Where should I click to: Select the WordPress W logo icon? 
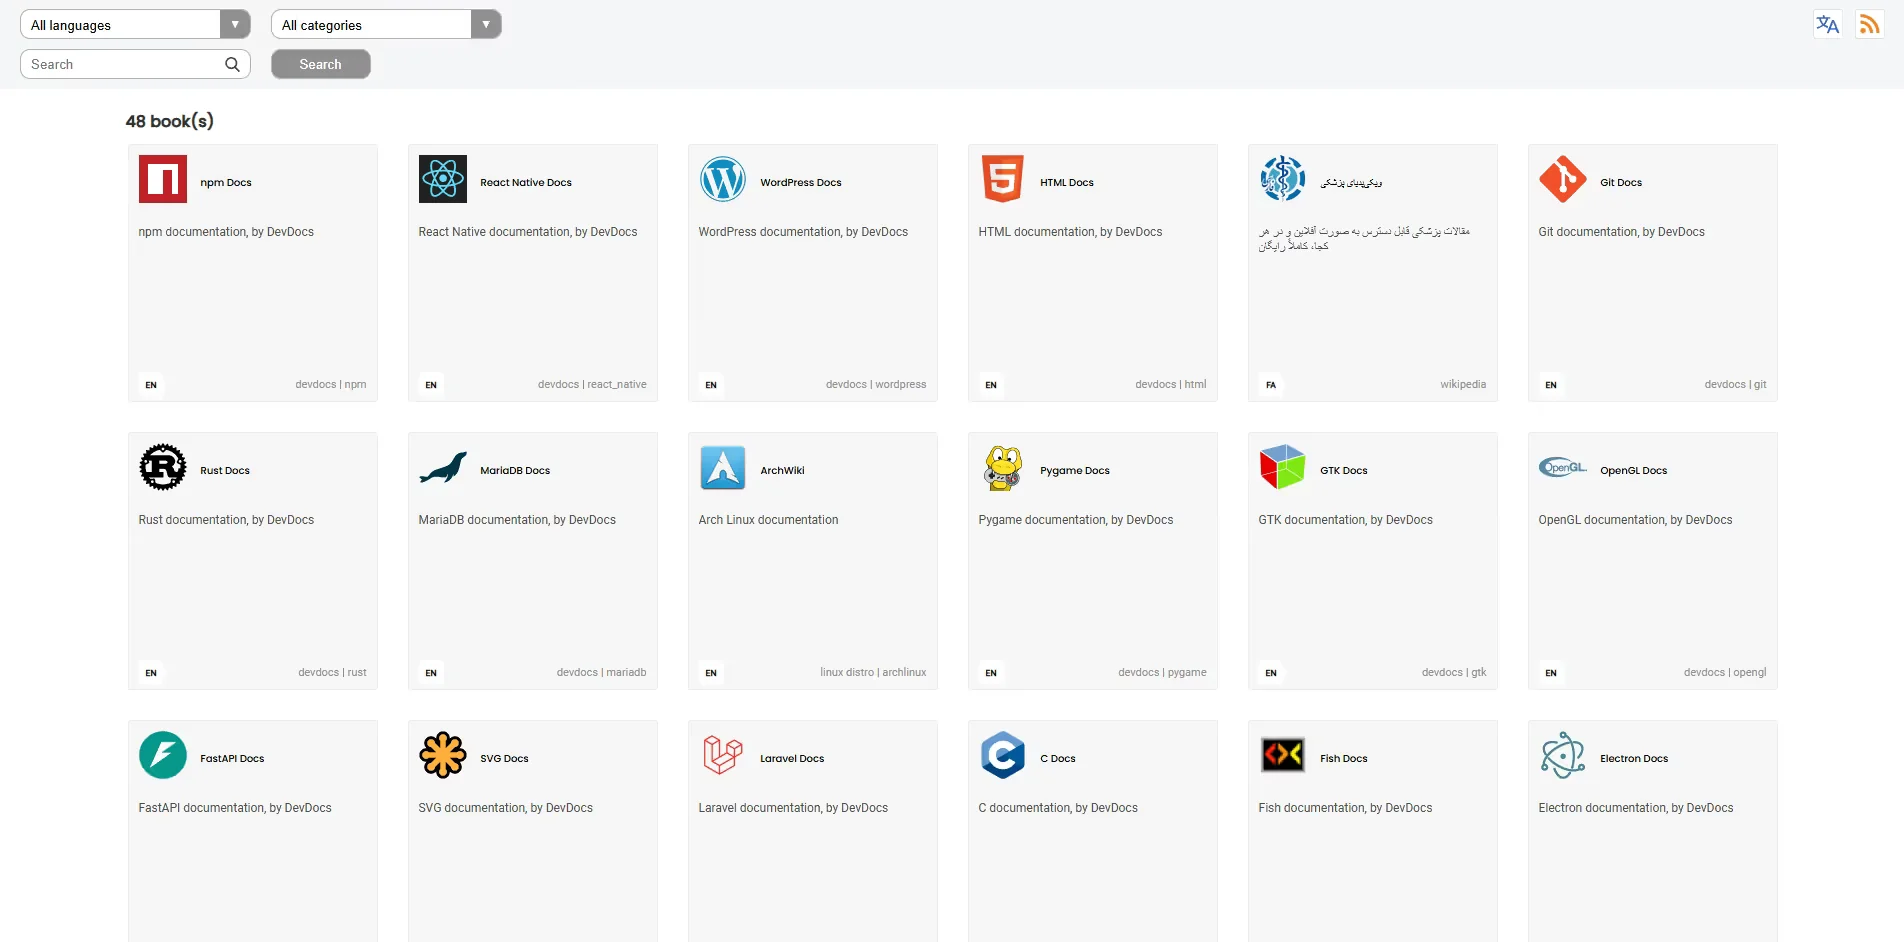pos(723,179)
